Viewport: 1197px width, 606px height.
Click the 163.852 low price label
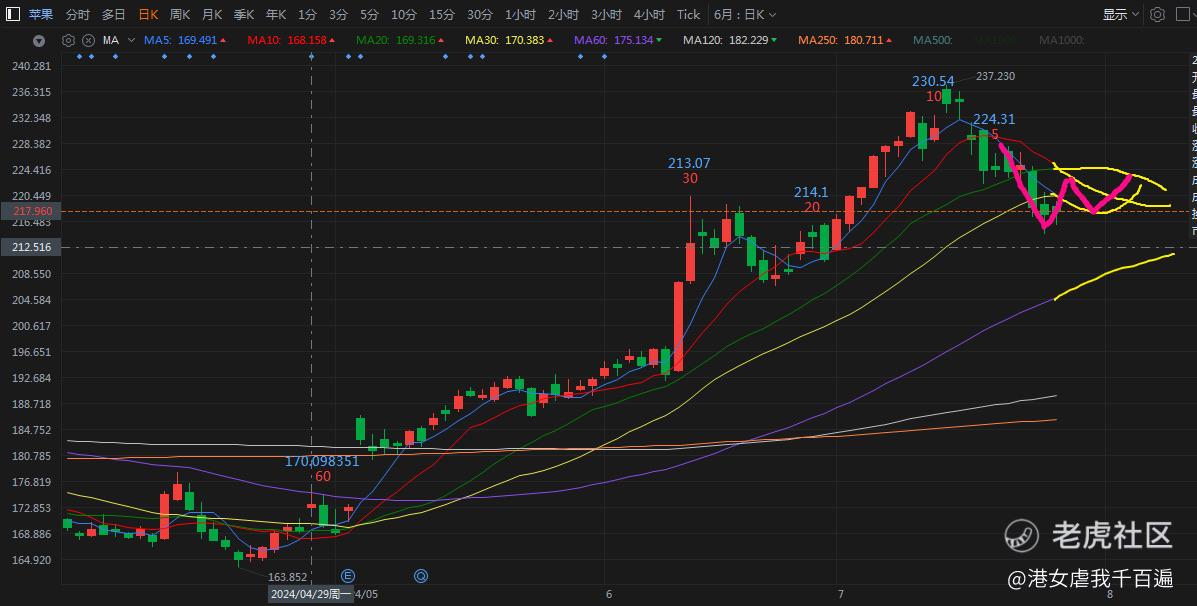pyautogui.click(x=287, y=578)
